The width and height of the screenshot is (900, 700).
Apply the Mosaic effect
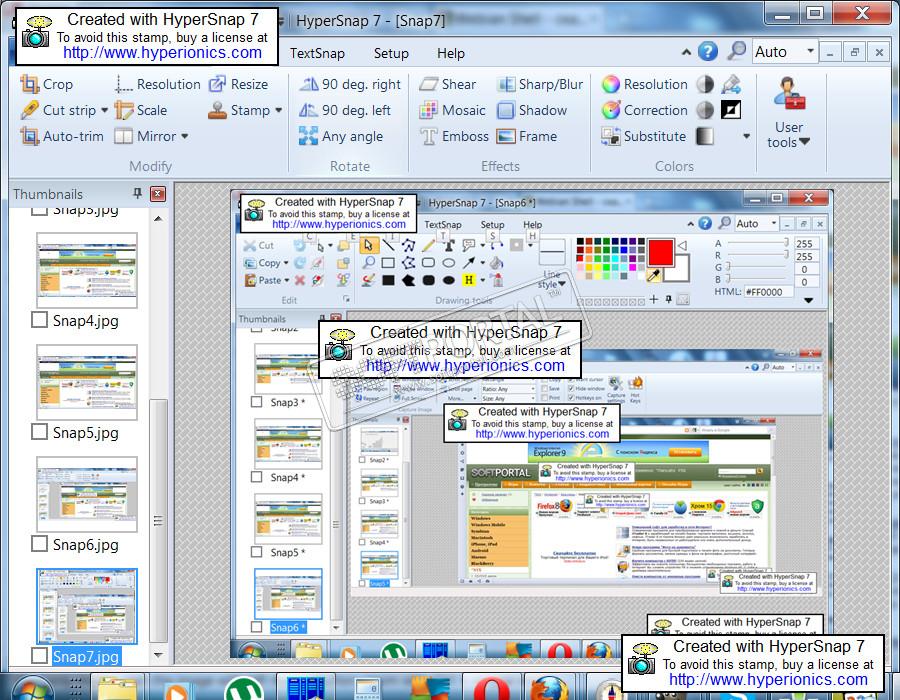point(452,110)
